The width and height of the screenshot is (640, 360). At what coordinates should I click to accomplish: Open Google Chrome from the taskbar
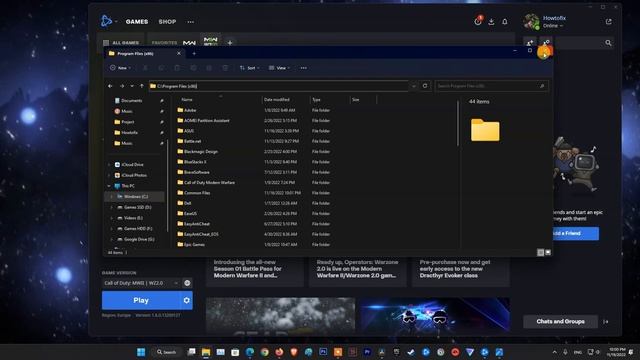coord(264,352)
